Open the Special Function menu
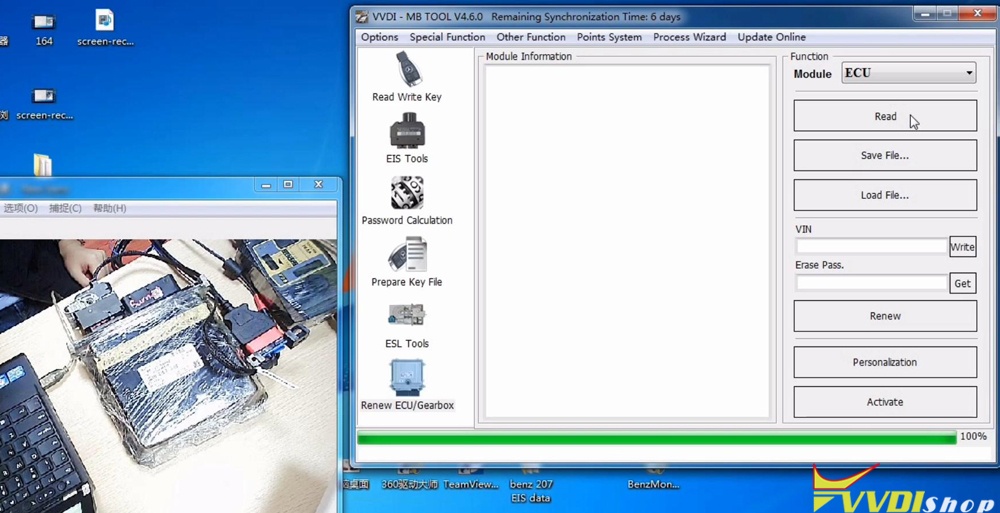Screen dimensions: 1000x513 tap(447, 37)
